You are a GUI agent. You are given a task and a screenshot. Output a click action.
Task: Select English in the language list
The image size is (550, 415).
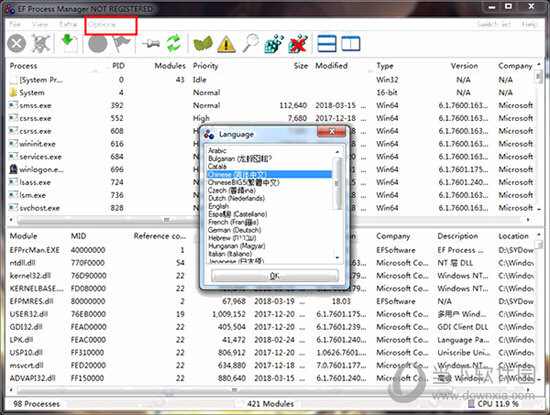click(x=218, y=206)
